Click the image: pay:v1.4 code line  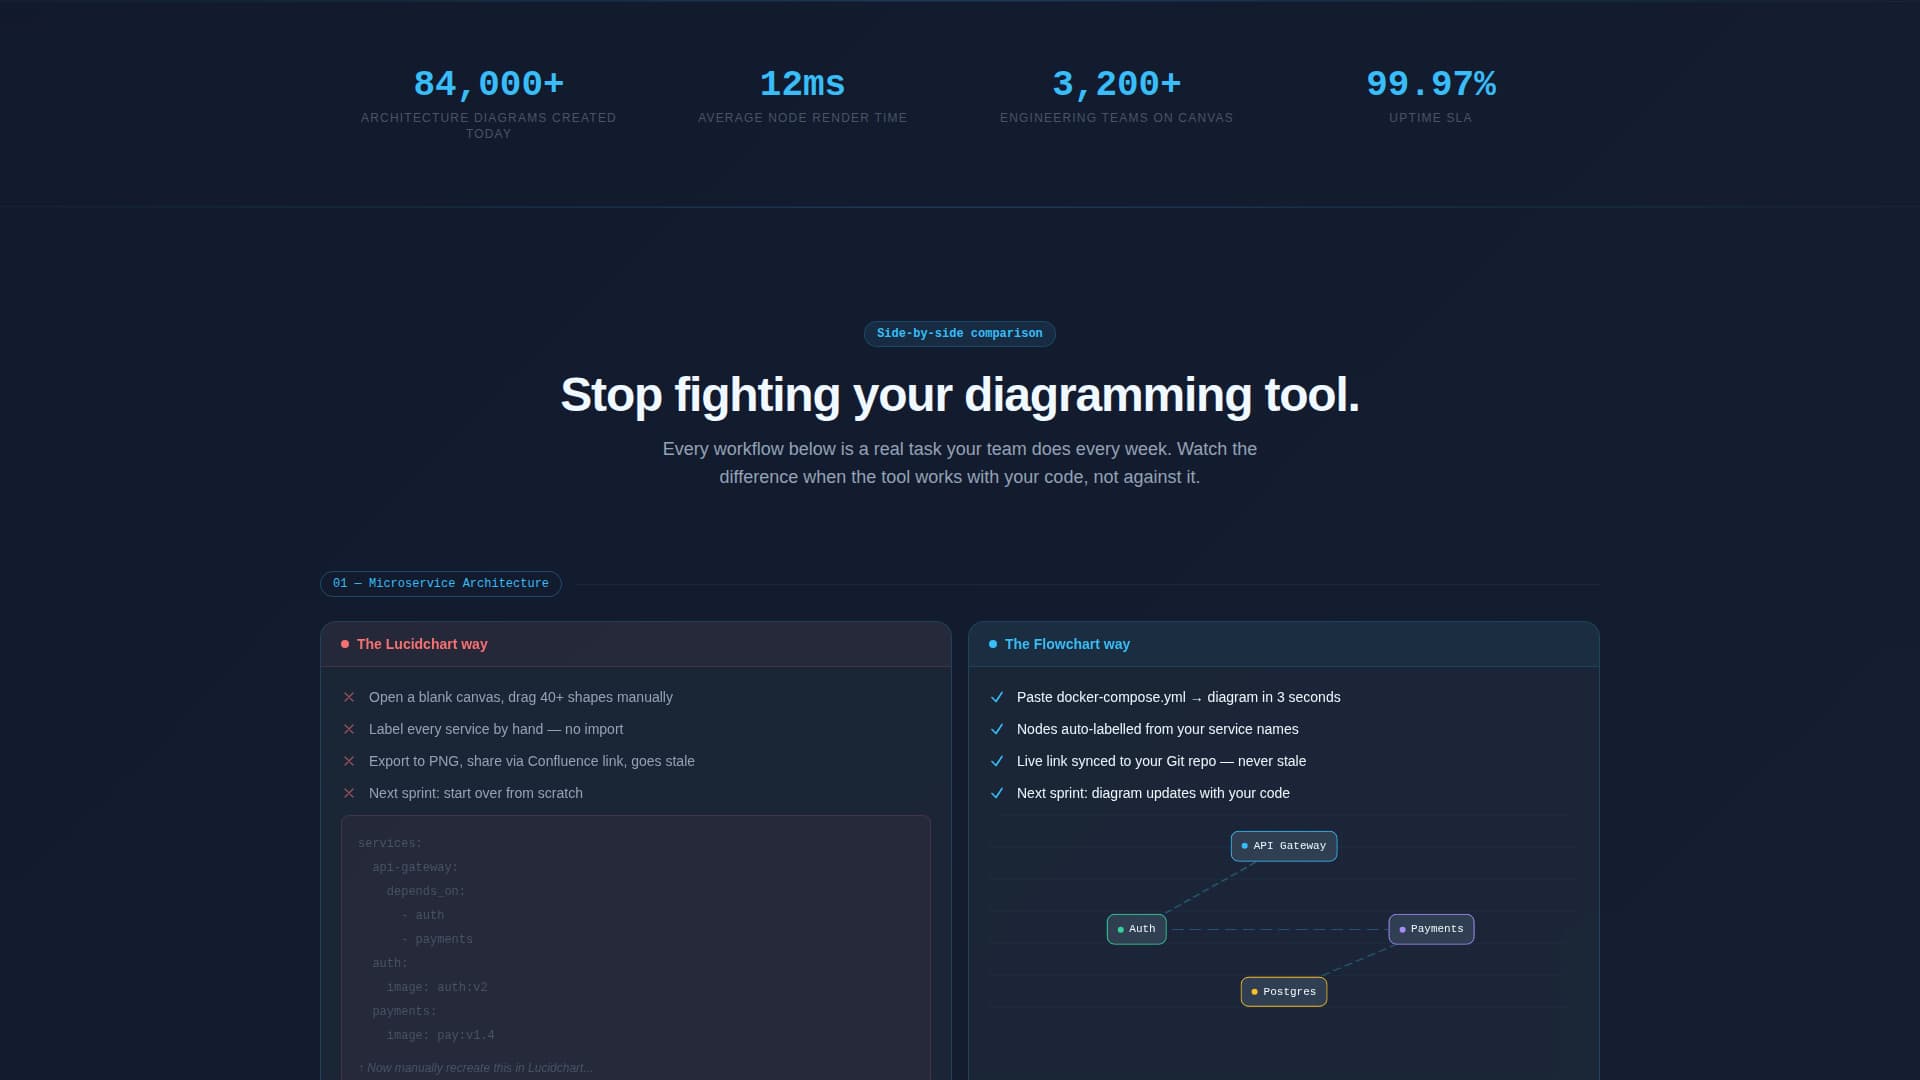click(x=440, y=1036)
